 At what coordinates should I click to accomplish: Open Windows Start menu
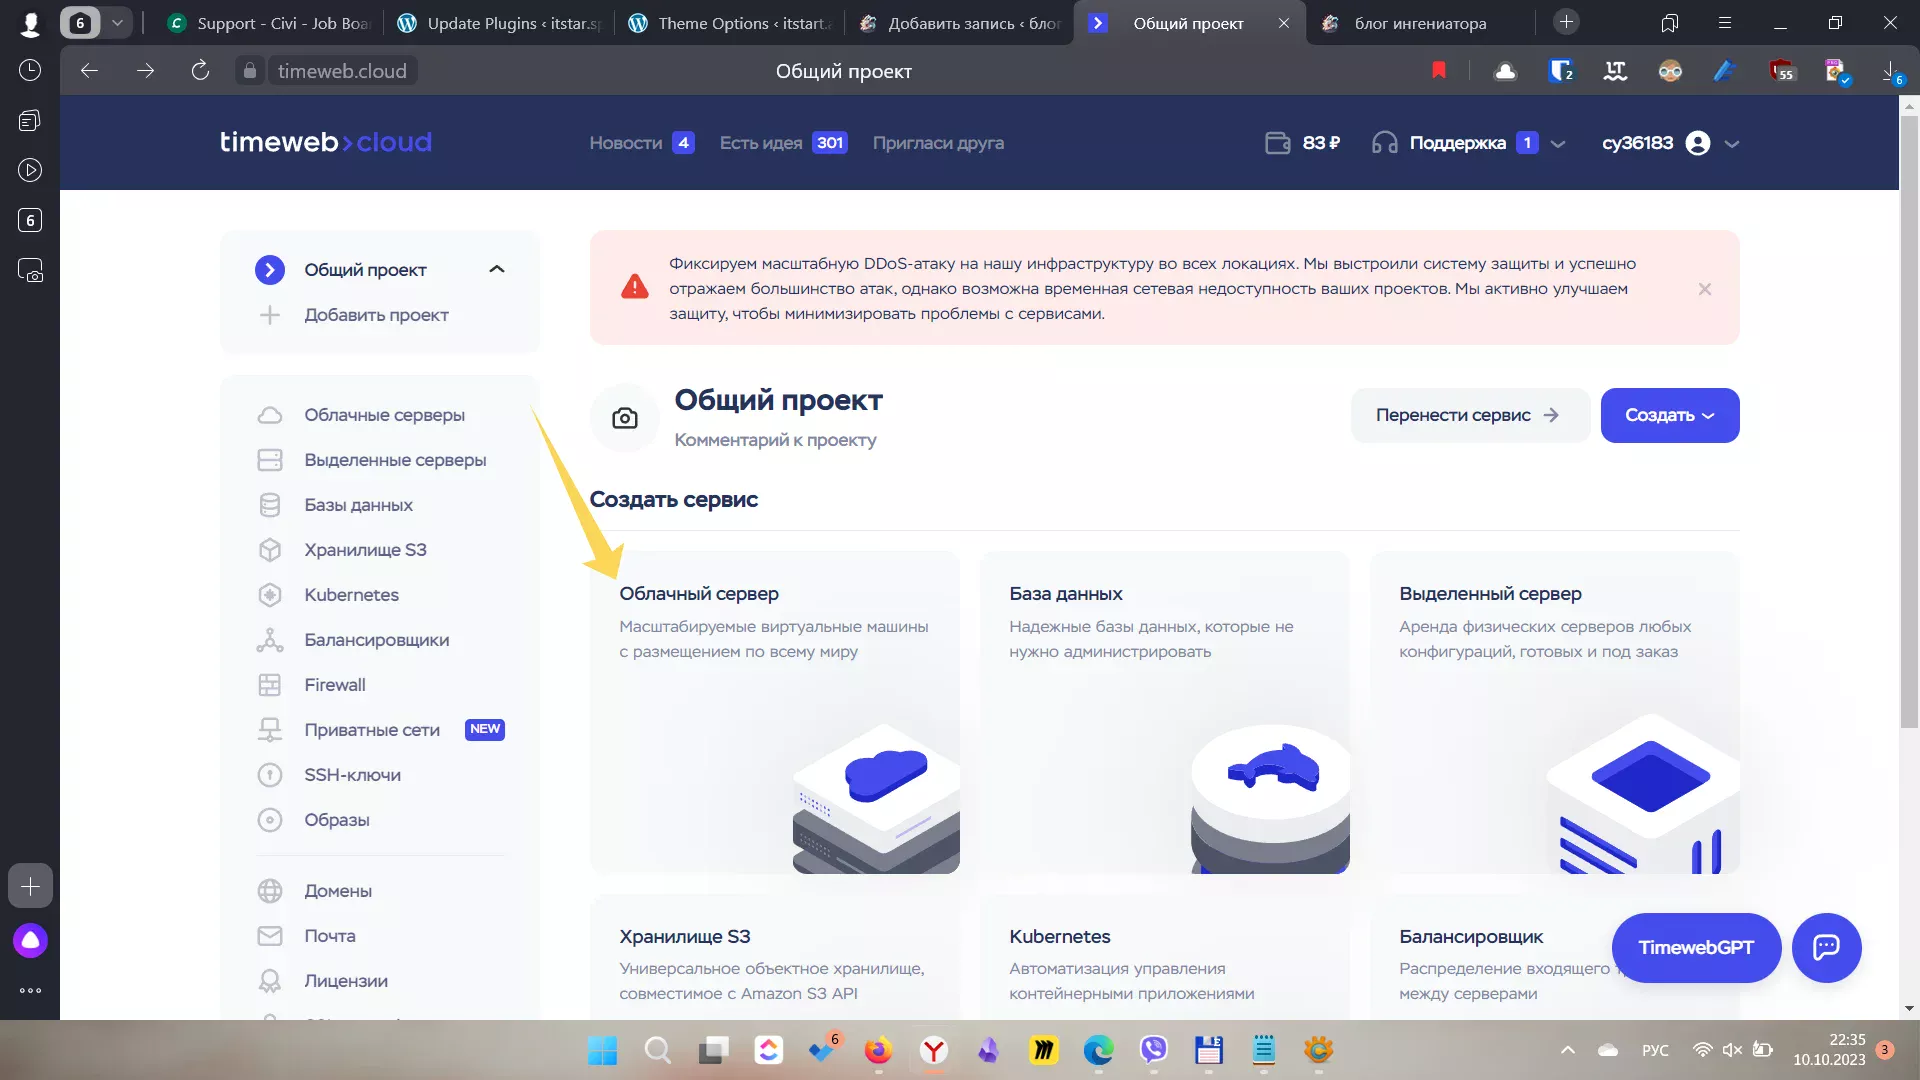coord(603,1050)
